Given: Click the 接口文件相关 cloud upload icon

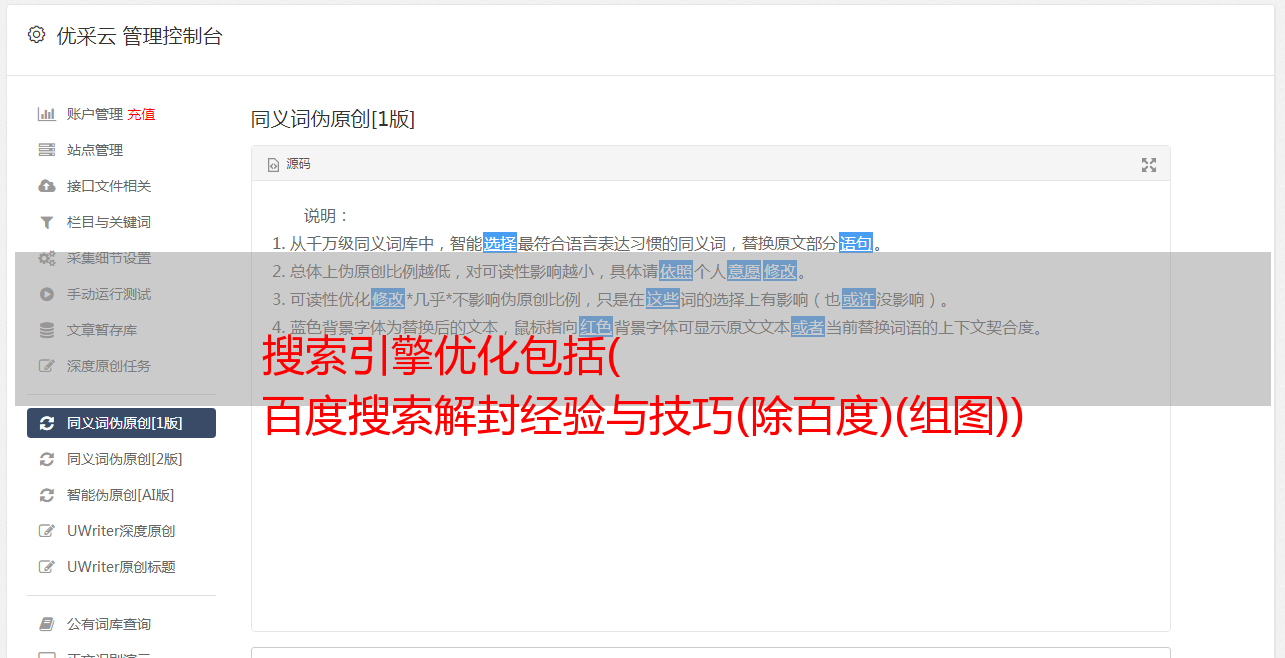Looking at the screenshot, I should (46, 186).
